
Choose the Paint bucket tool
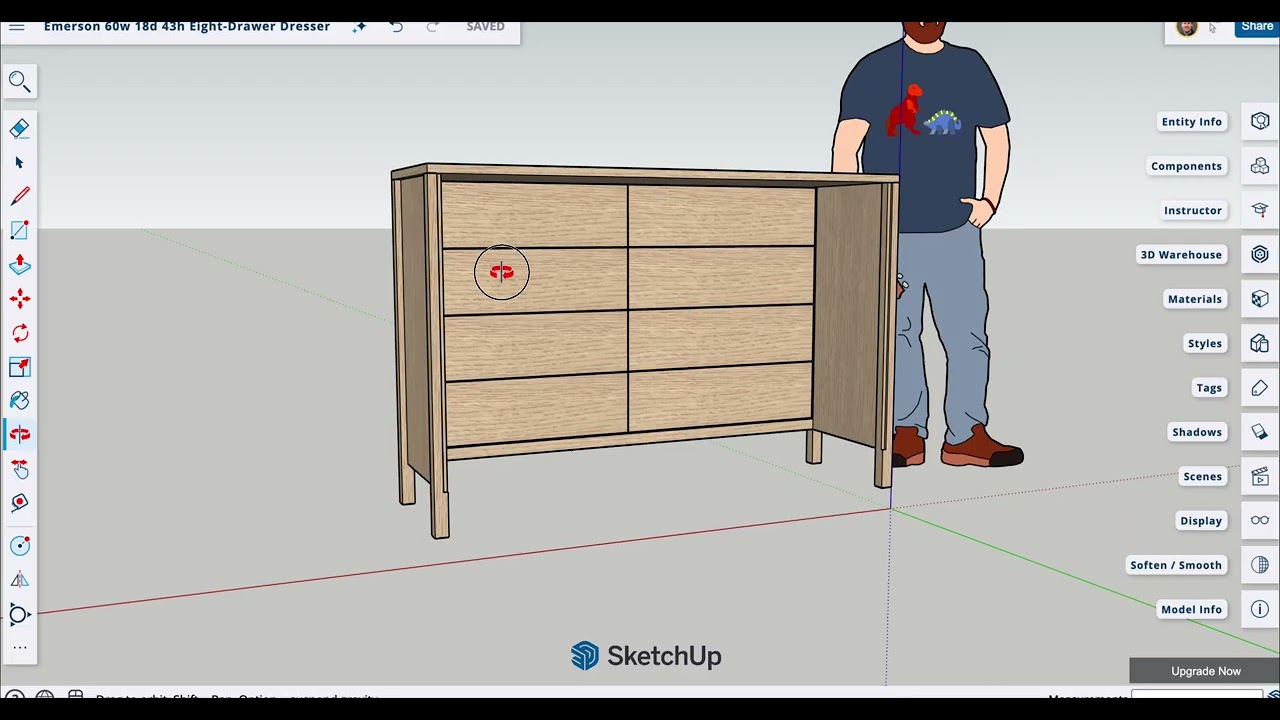tap(19, 400)
